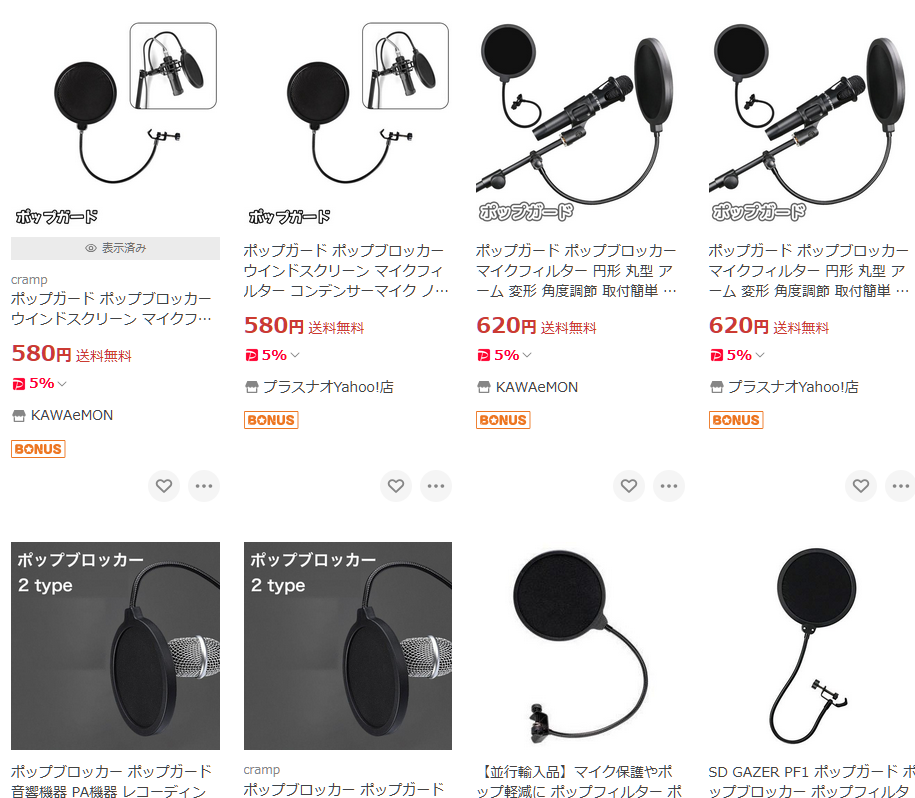Viewport: 915px width, 798px height.
Task: Click the 表示済み viewed indicator
Action: pyautogui.click(x=116, y=248)
